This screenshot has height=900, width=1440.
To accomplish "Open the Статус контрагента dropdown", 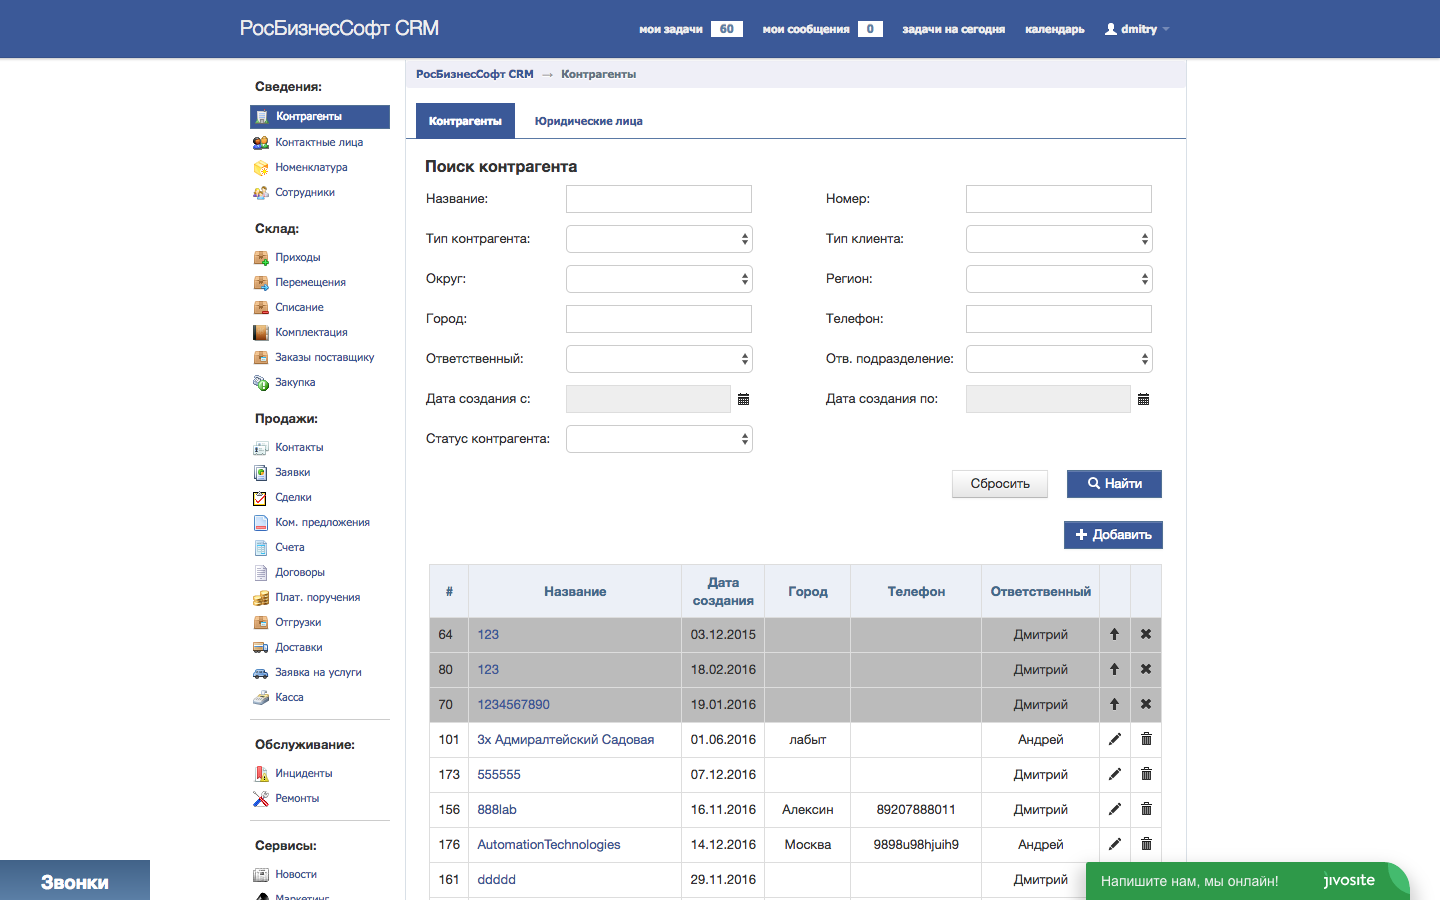I will click(658, 438).
